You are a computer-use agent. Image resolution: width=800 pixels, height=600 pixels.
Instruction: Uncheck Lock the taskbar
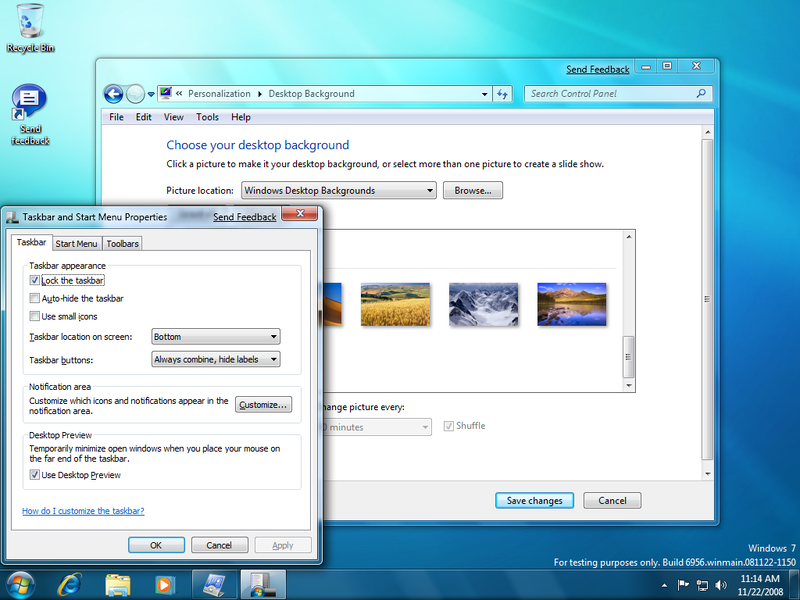tap(36, 280)
